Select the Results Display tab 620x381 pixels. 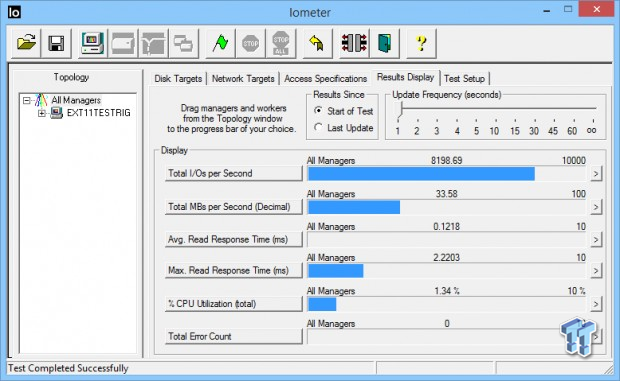405,77
